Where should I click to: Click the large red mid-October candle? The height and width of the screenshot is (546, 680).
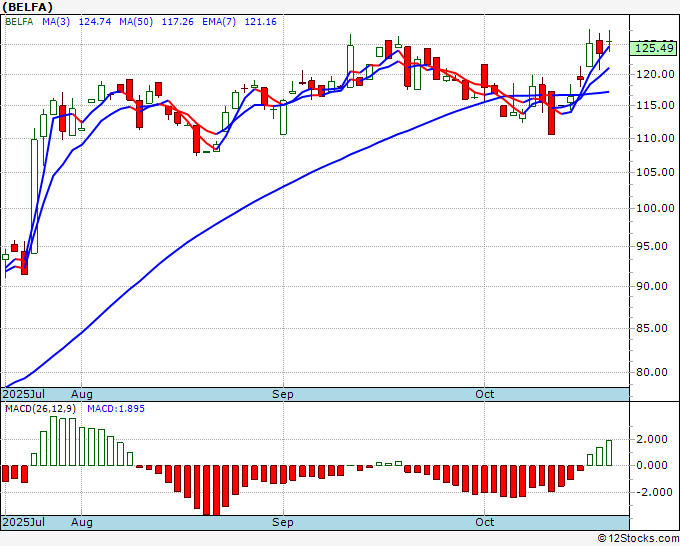551,113
